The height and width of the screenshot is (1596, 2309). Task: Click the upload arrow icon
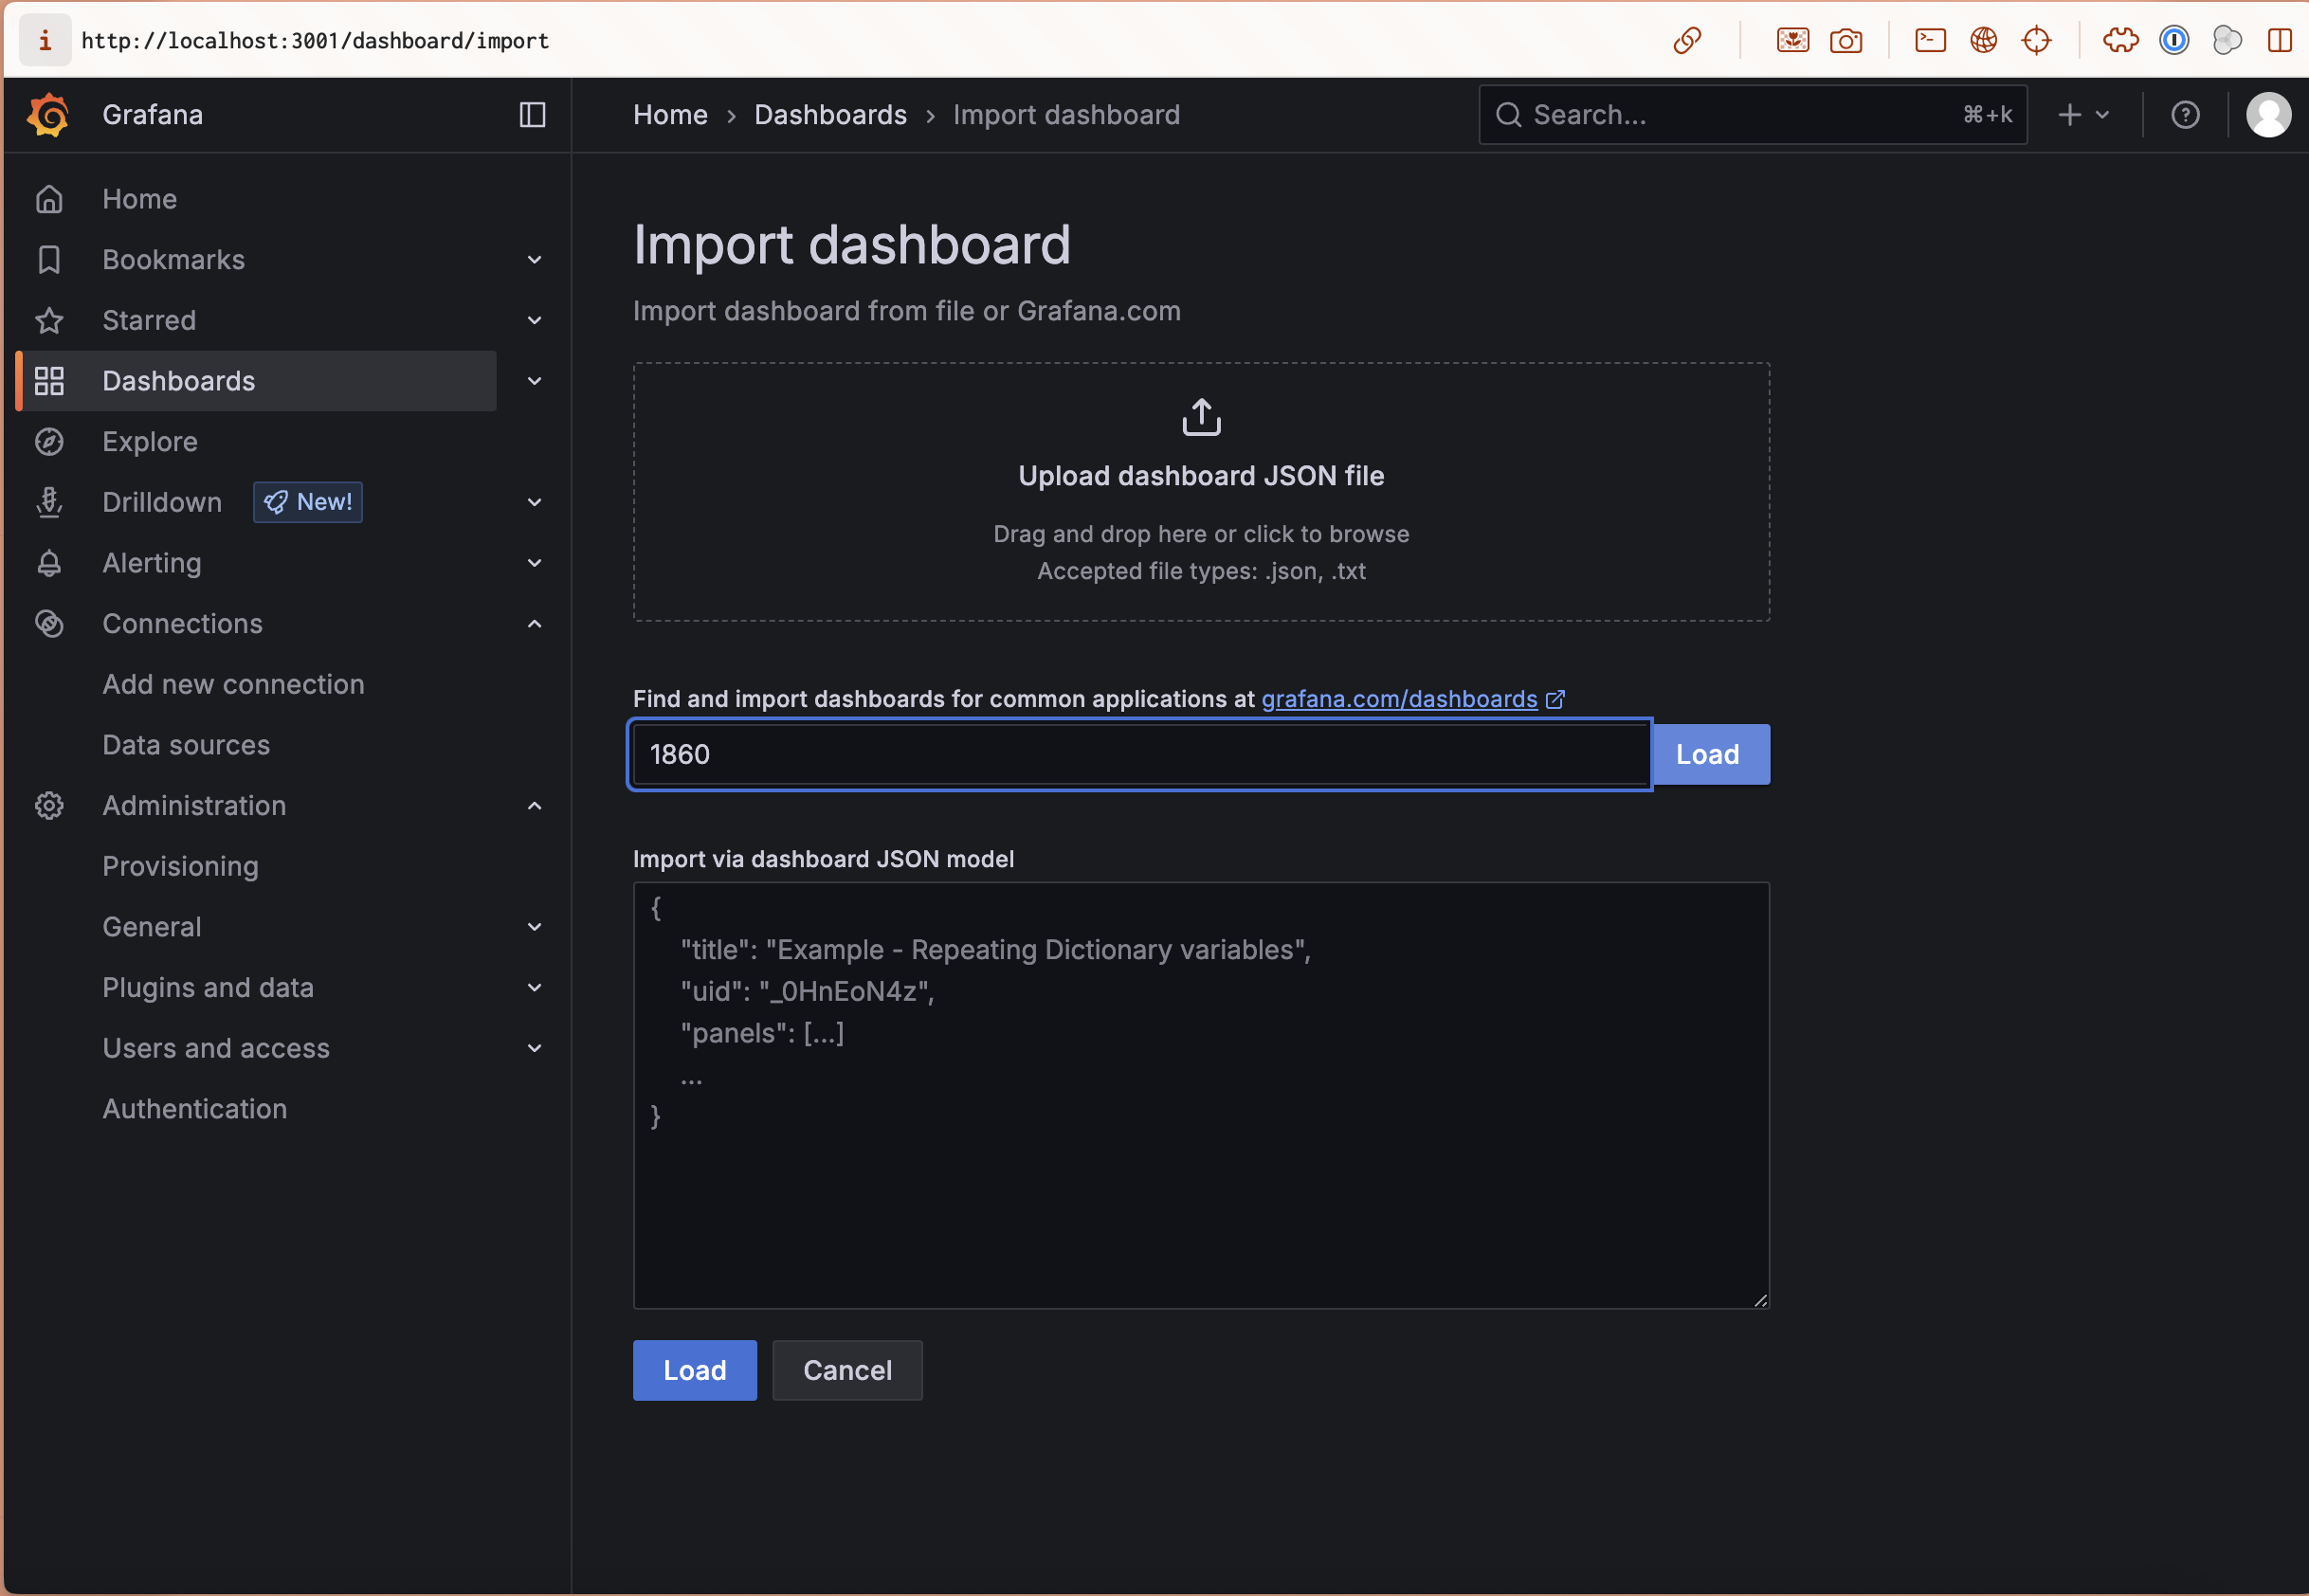(1201, 417)
